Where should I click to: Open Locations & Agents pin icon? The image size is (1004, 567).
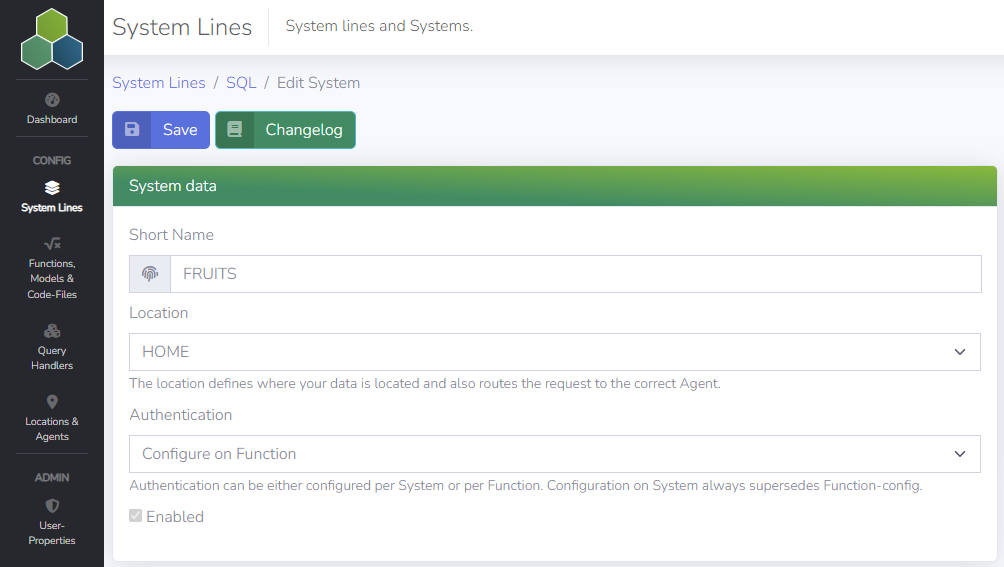tap(52, 401)
